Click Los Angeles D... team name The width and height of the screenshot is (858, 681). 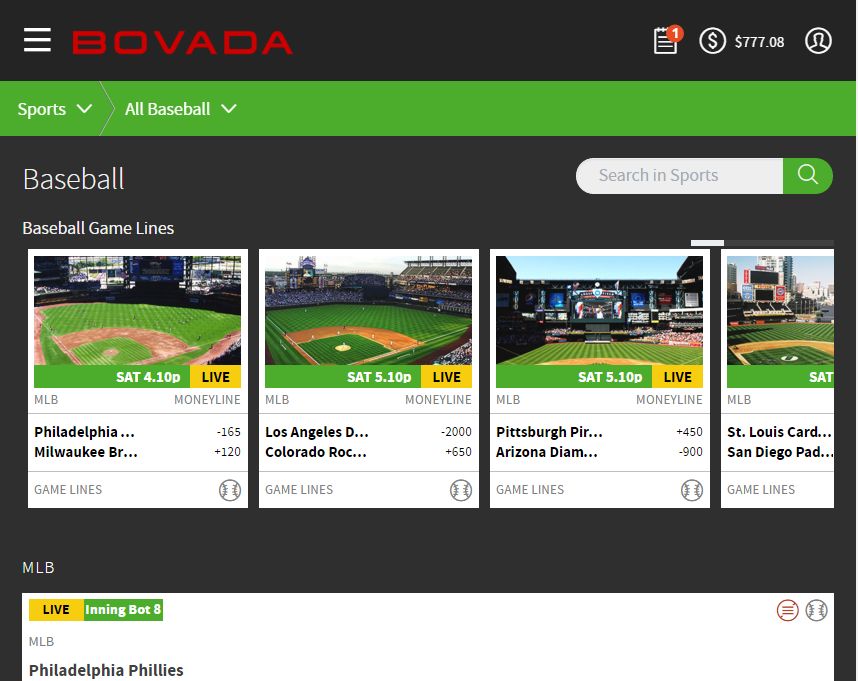point(317,432)
